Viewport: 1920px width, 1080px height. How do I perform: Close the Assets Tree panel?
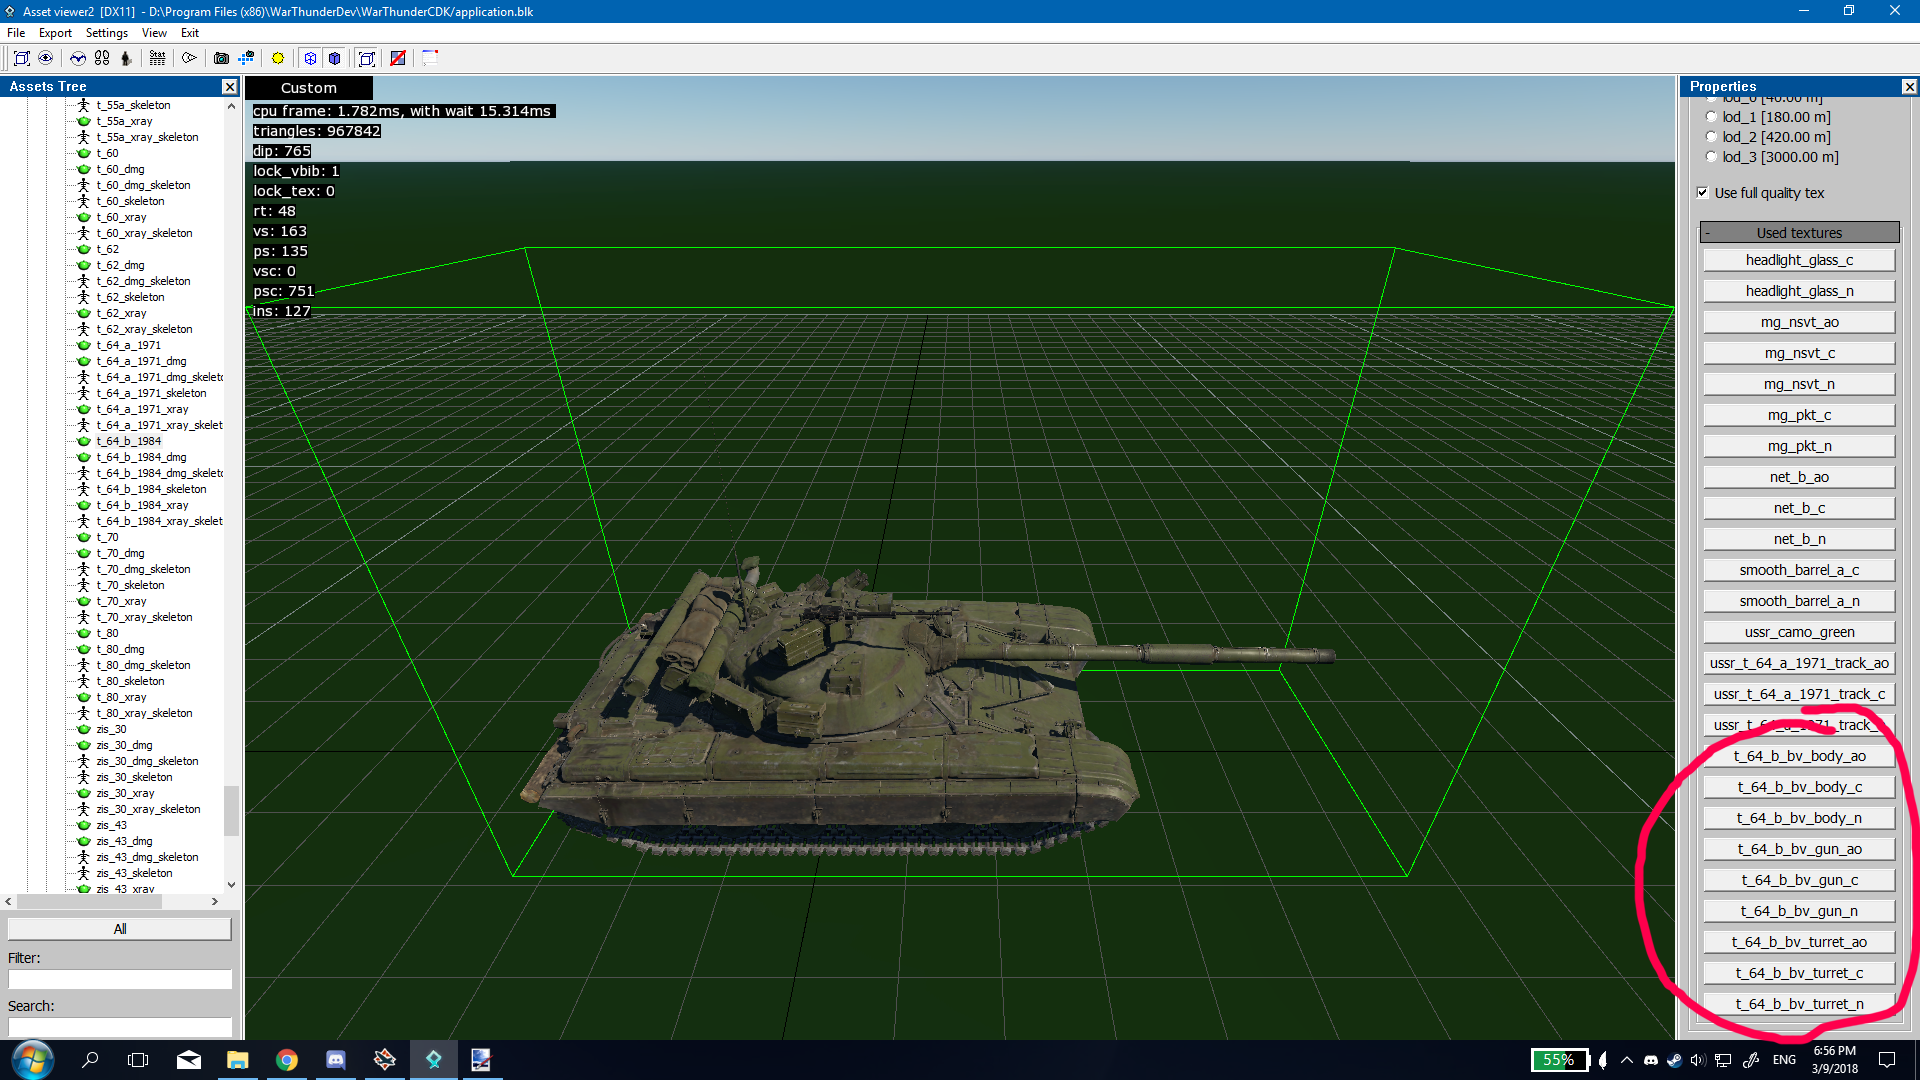pos(229,87)
